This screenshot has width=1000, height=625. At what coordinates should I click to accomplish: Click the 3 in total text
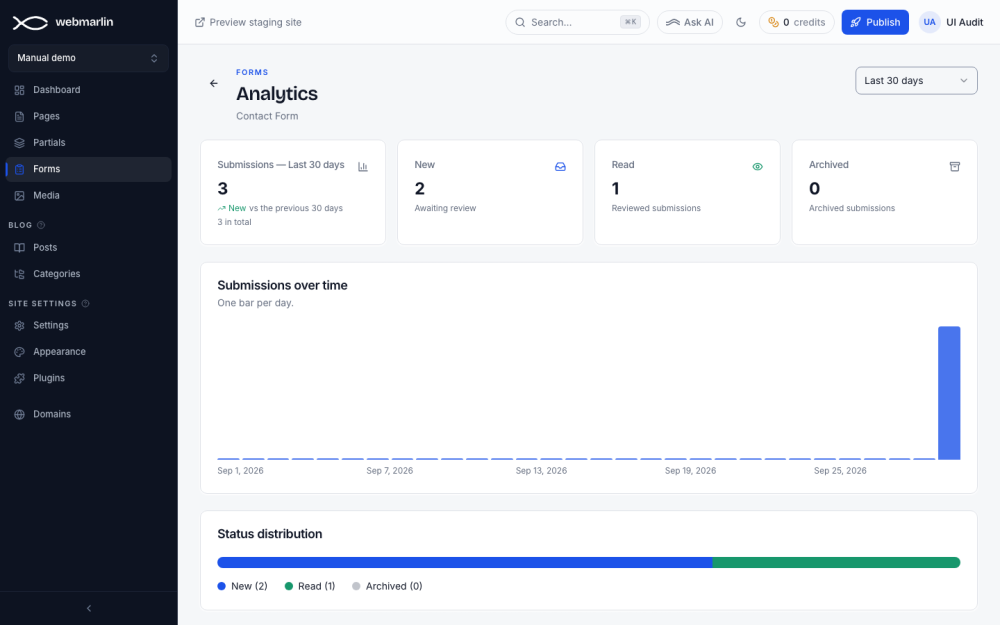click(x=234, y=222)
